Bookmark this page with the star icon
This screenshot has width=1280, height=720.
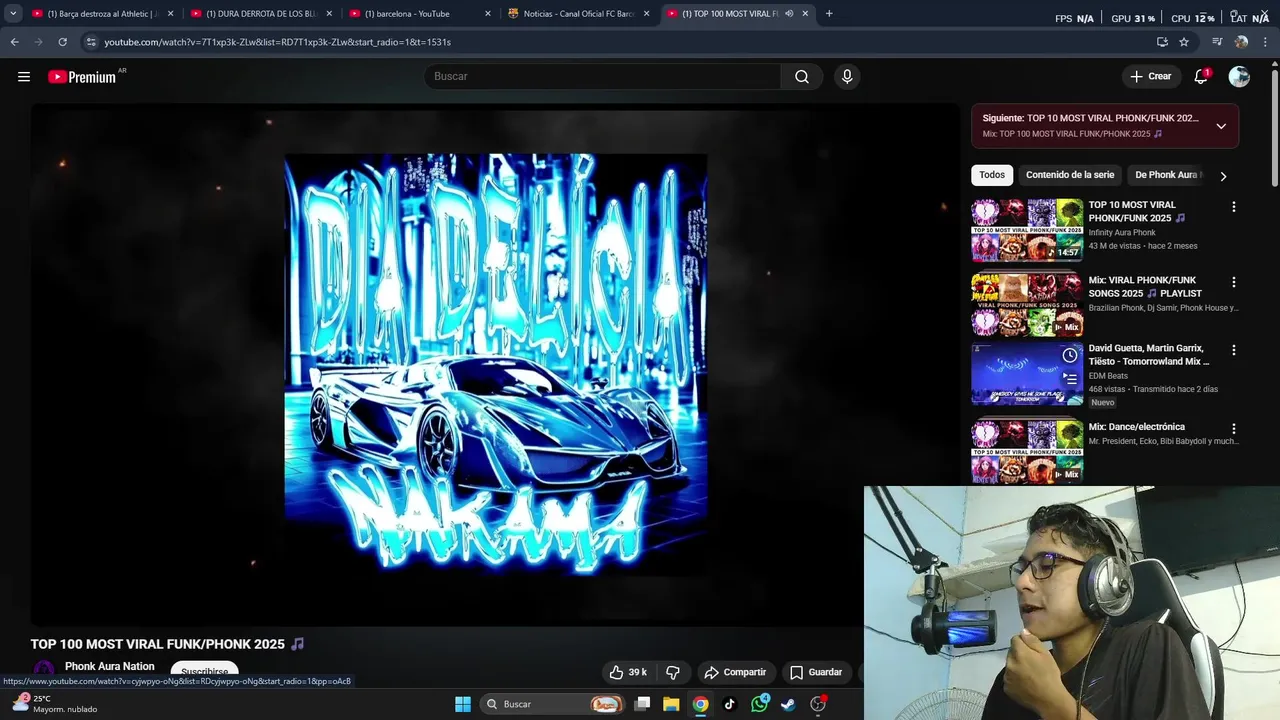click(x=1184, y=42)
